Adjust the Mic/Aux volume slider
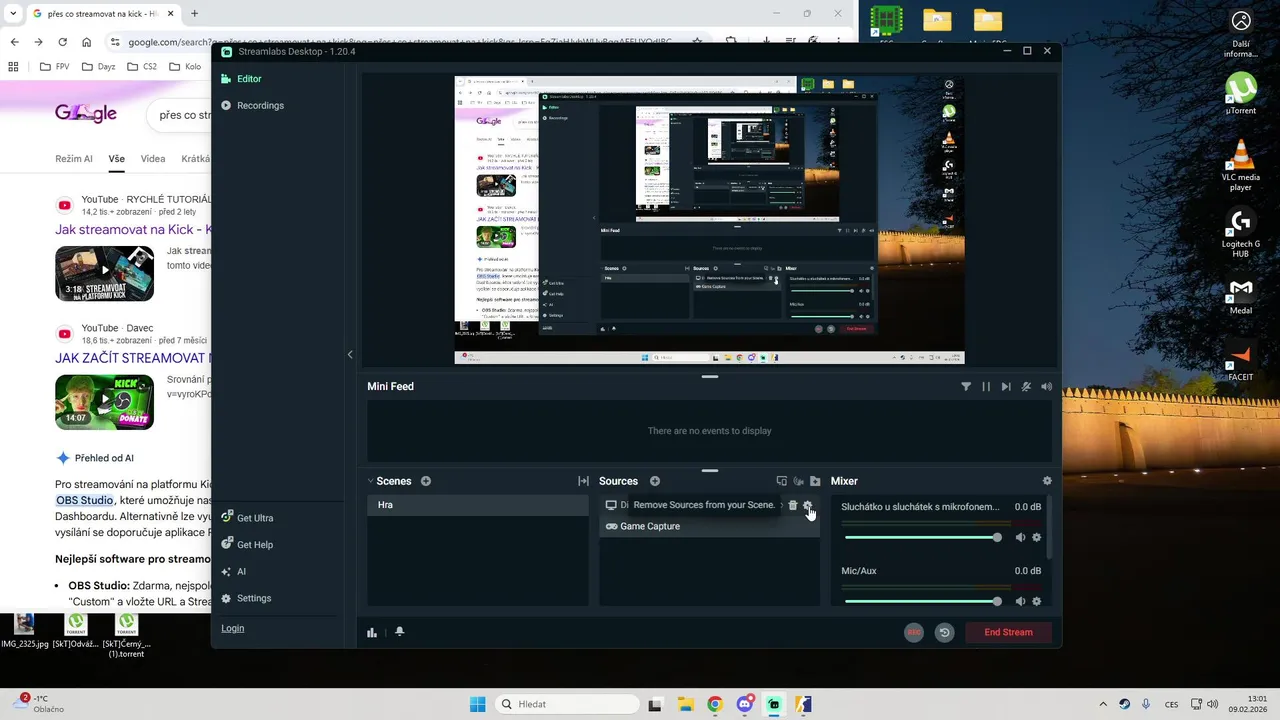Viewport: 1280px width, 720px height. pos(921,601)
